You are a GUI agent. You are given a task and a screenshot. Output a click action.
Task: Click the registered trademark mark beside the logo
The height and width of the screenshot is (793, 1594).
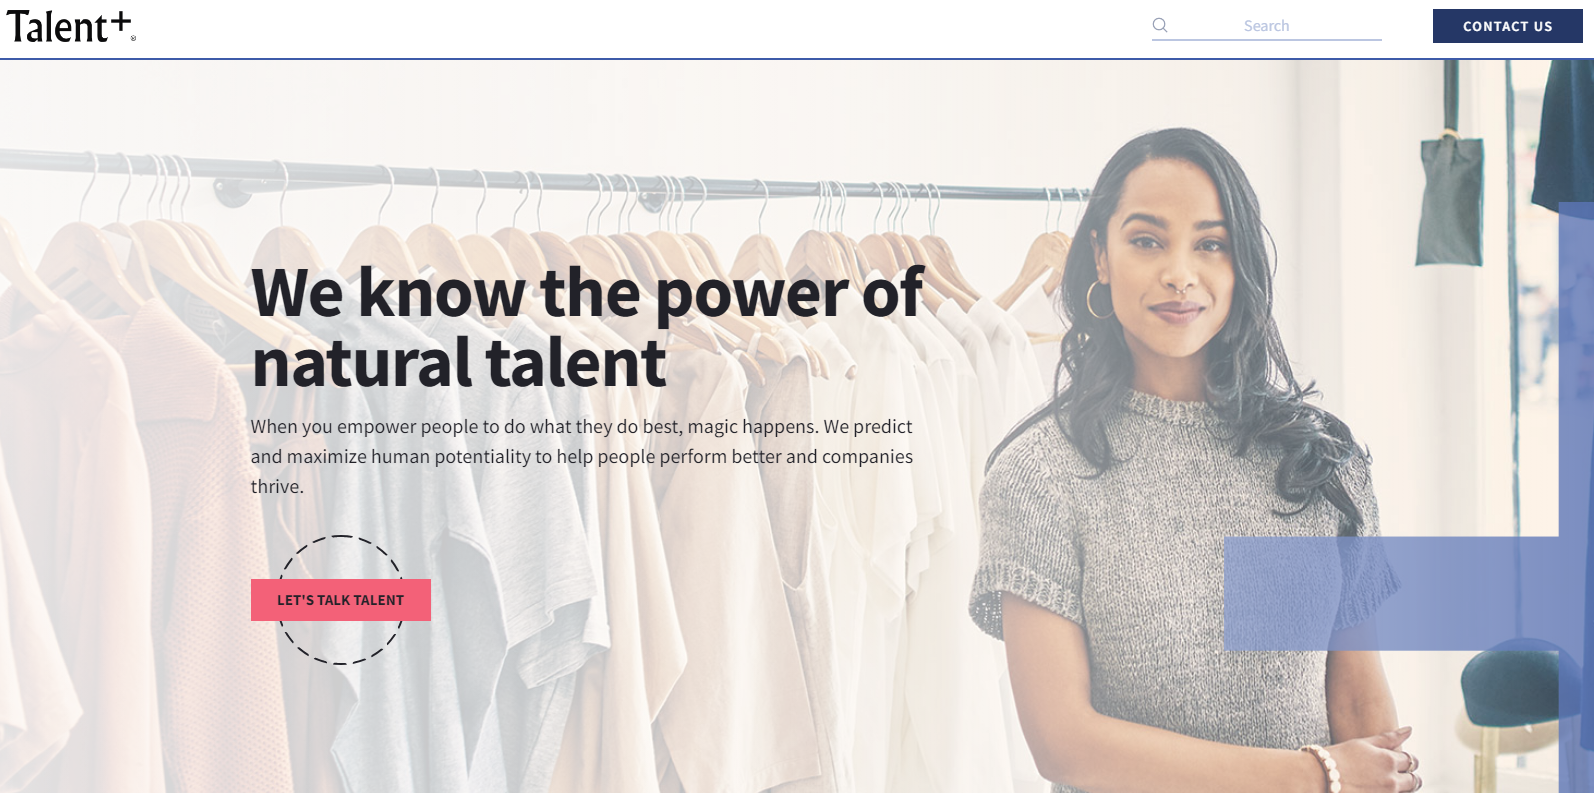coord(133,38)
